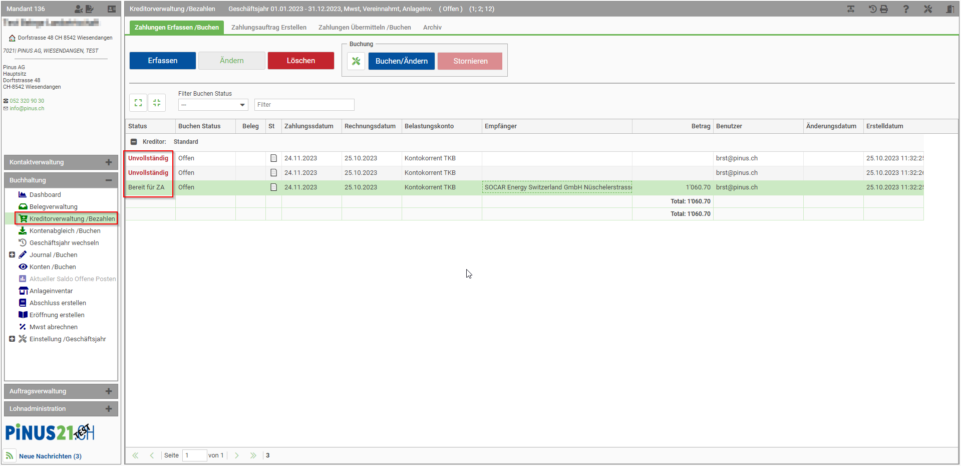Click the Konten /Buchen eye icon

click(x=23, y=267)
